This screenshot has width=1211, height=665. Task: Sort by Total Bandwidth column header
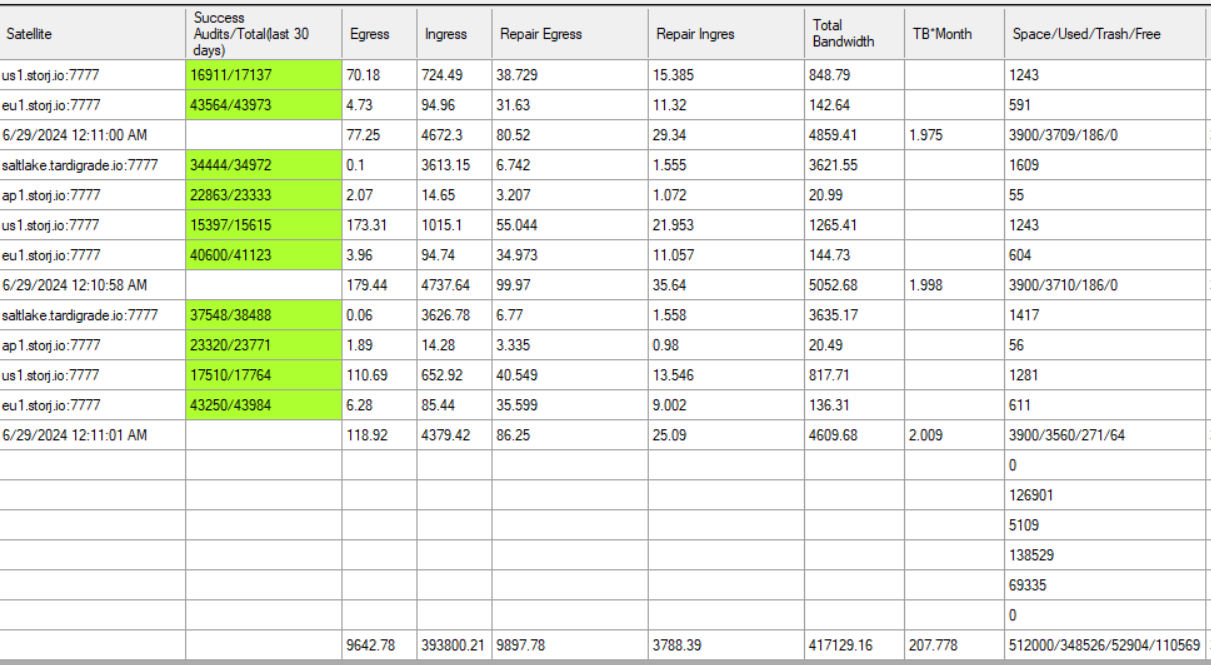[x=854, y=34]
